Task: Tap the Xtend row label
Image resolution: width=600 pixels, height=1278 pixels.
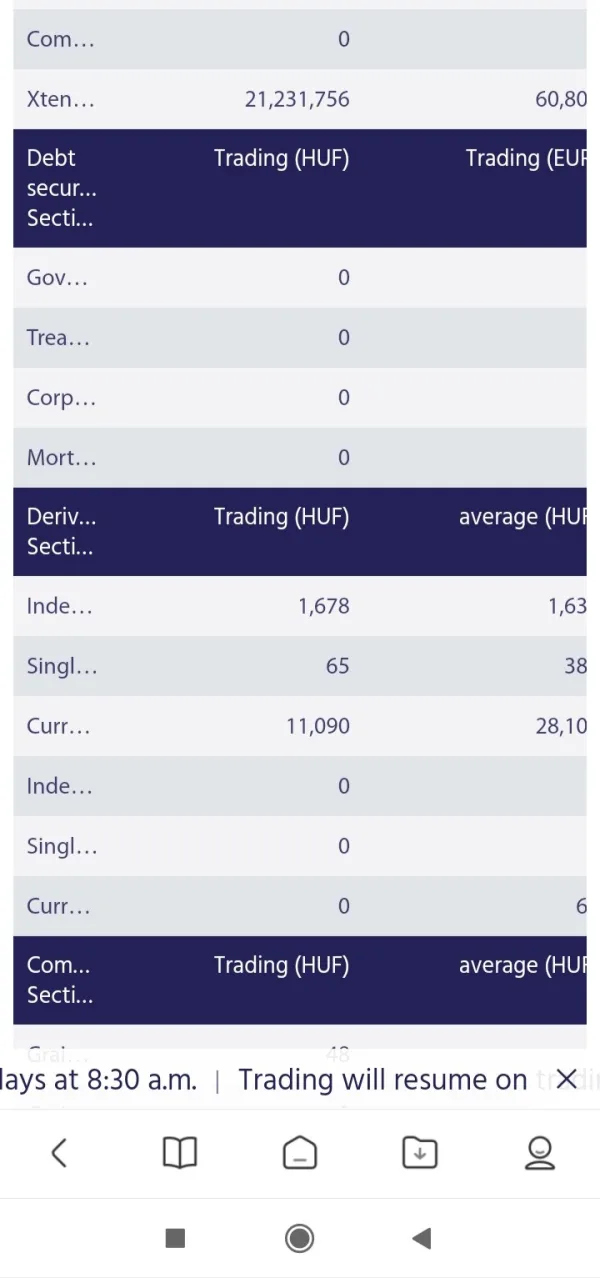Action: click(60, 99)
